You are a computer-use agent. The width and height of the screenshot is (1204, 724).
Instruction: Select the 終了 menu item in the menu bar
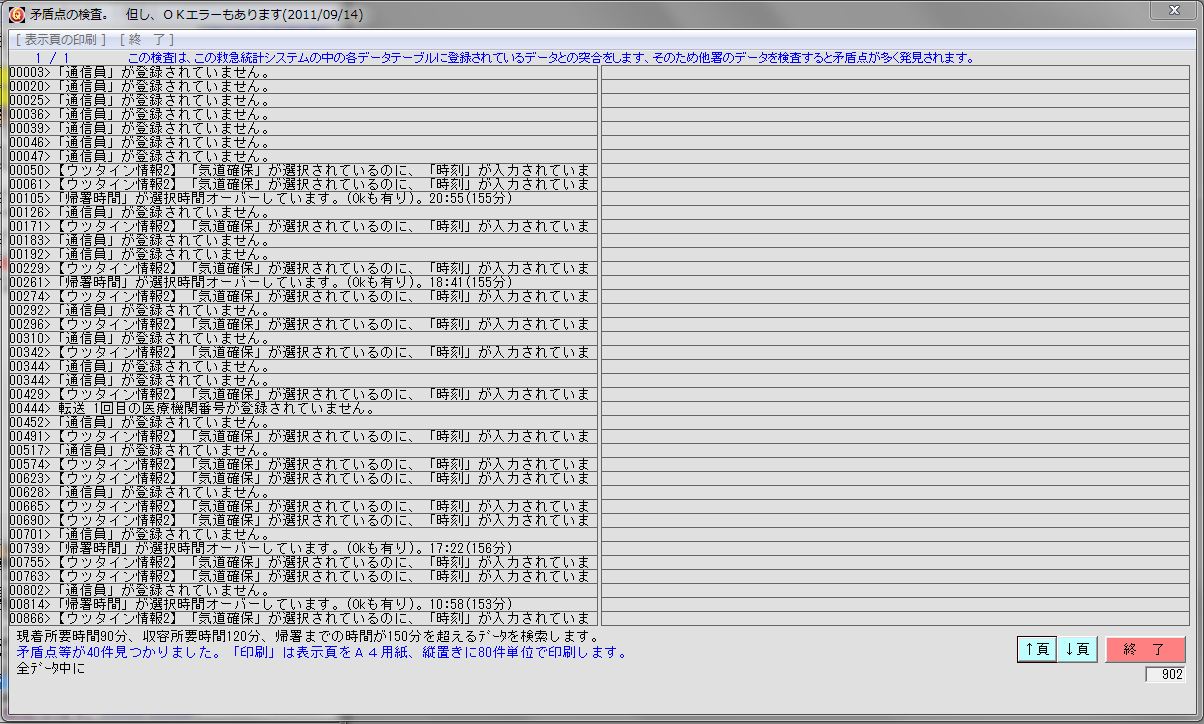click(146, 39)
